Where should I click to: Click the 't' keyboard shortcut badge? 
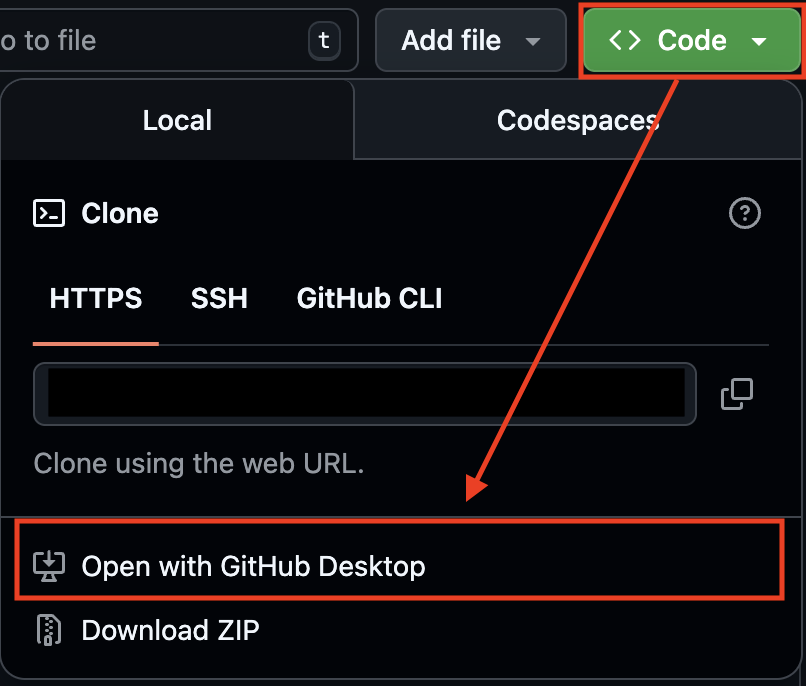coord(322,41)
